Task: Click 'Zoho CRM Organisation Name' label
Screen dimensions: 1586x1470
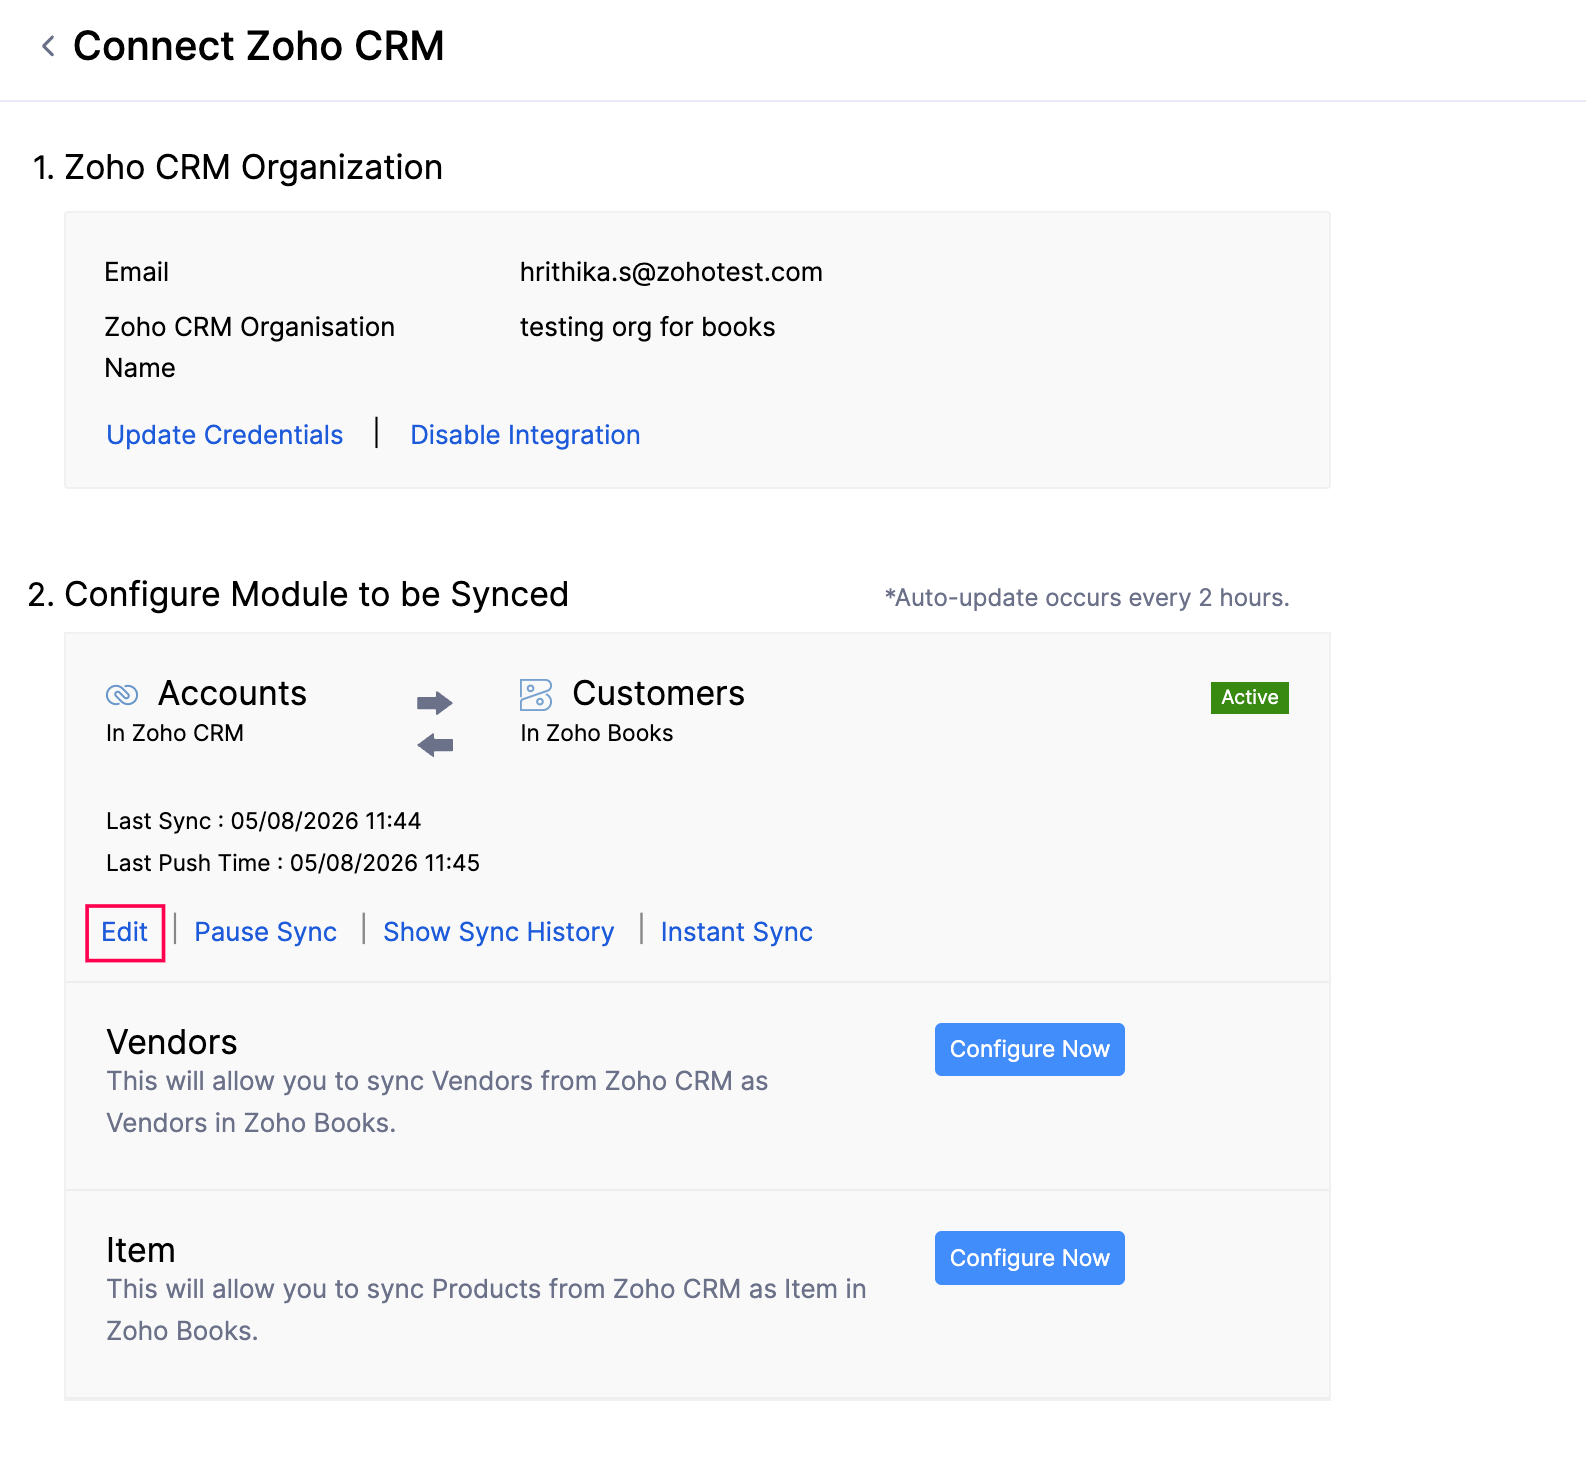Action: click(250, 347)
